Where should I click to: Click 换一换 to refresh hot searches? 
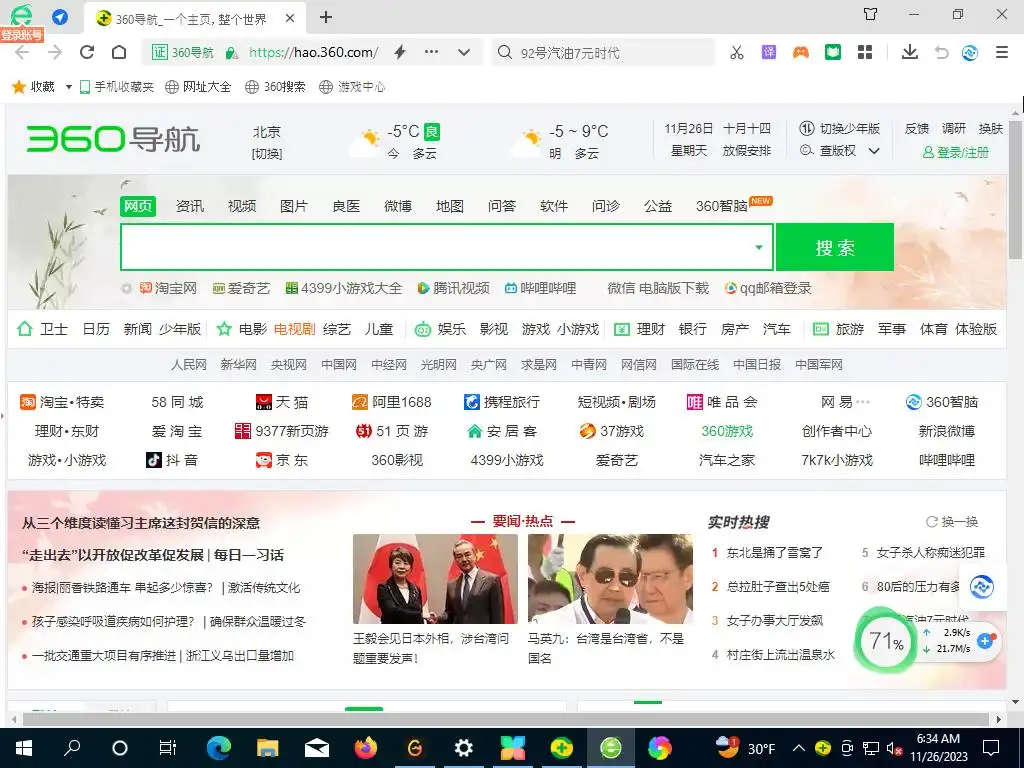(952, 521)
